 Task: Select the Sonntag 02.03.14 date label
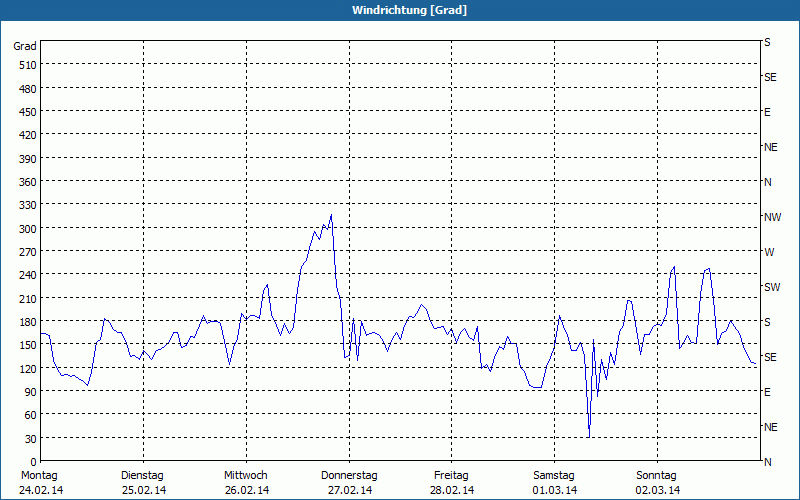[657, 483]
